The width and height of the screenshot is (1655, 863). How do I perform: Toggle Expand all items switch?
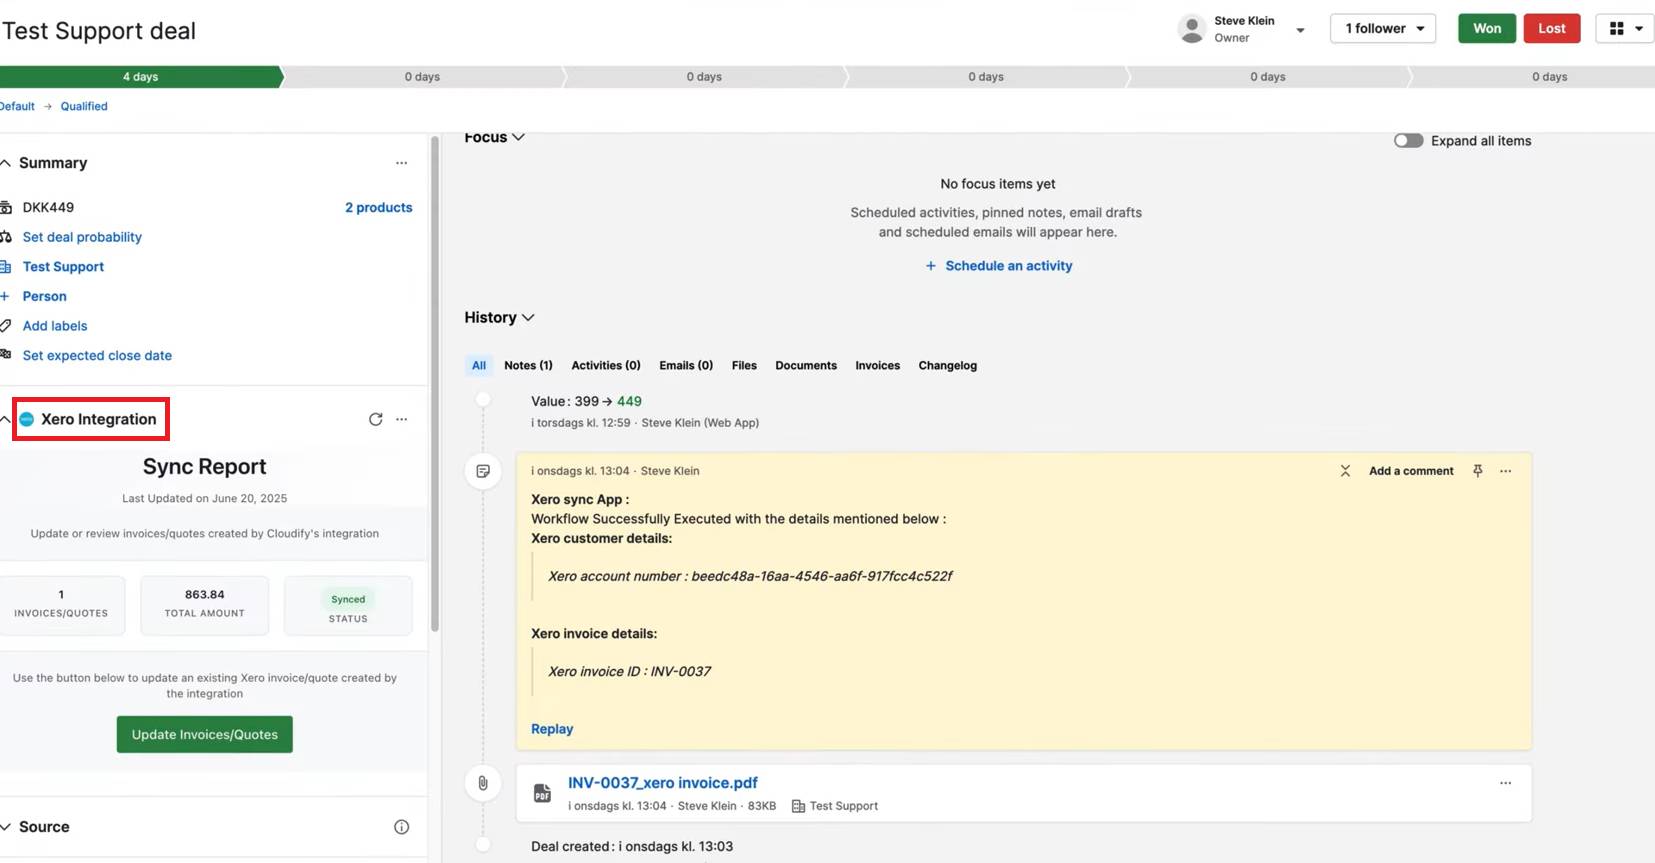coord(1408,141)
